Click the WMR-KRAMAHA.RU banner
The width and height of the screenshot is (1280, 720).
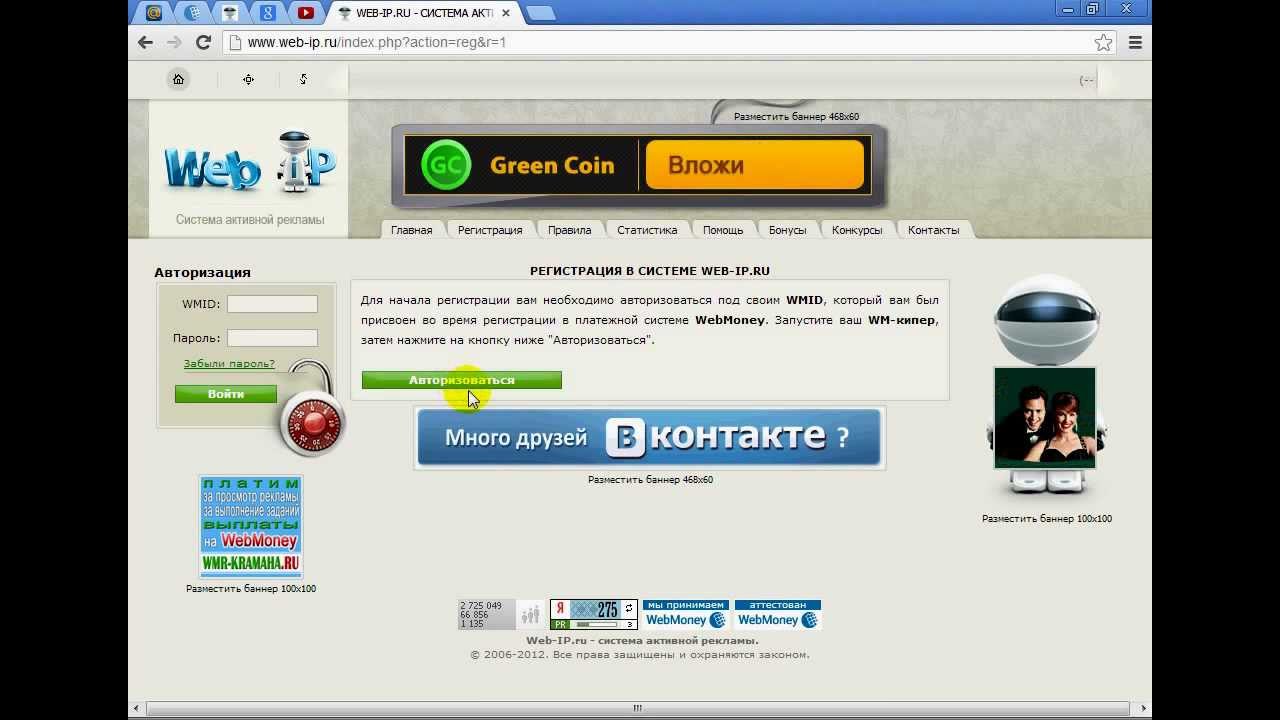tap(251, 526)
